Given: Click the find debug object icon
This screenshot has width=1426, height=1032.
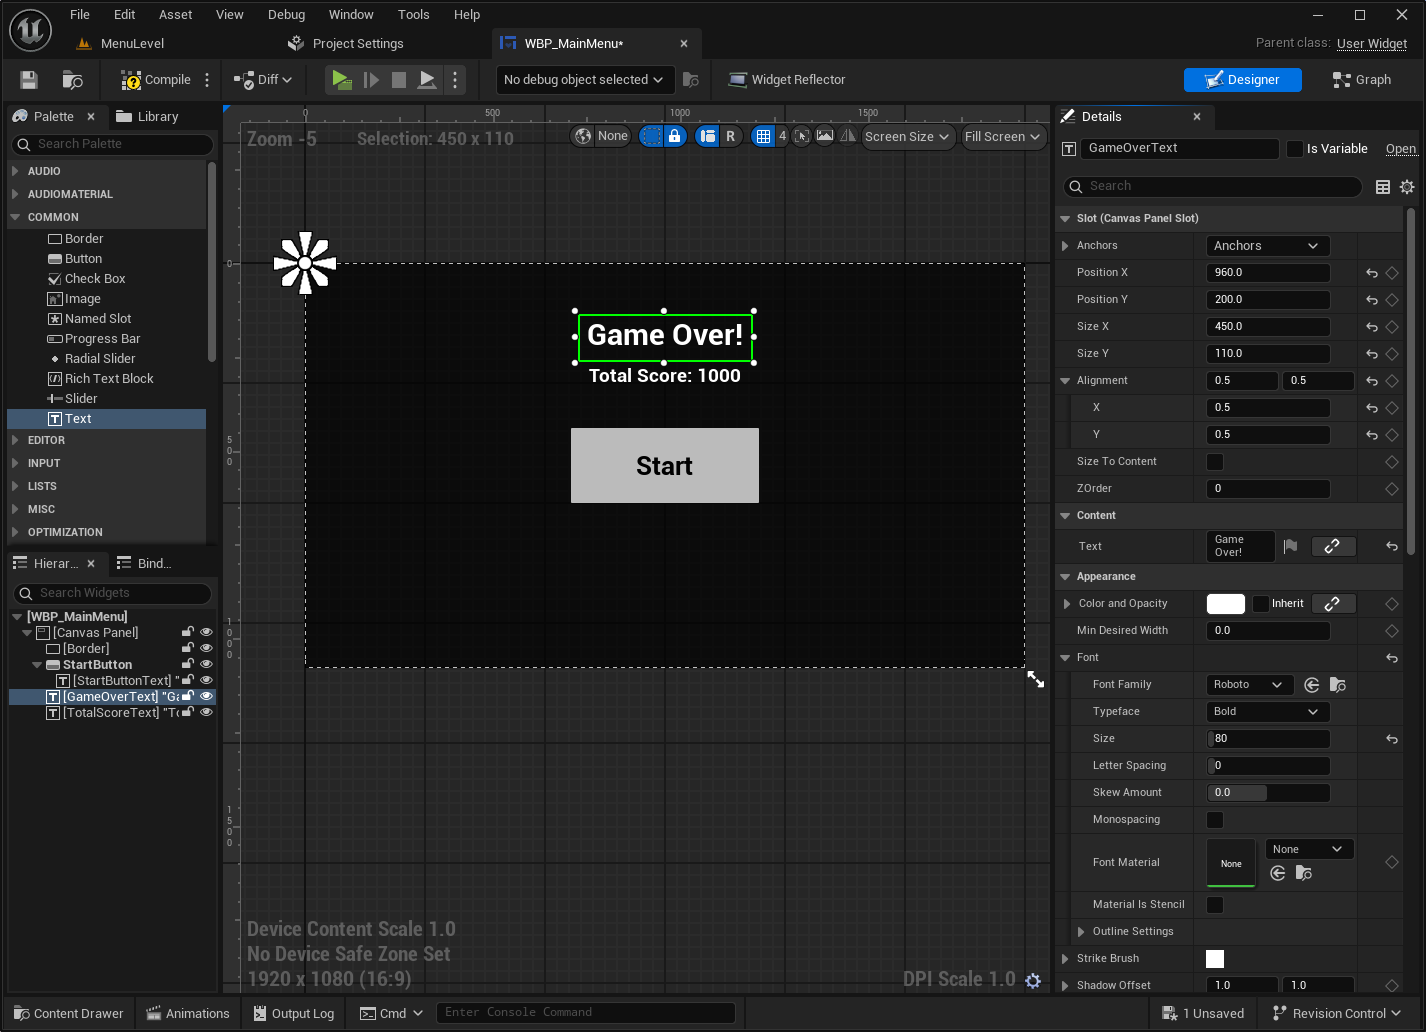Looking at the screenshot, I should (690, 80).
